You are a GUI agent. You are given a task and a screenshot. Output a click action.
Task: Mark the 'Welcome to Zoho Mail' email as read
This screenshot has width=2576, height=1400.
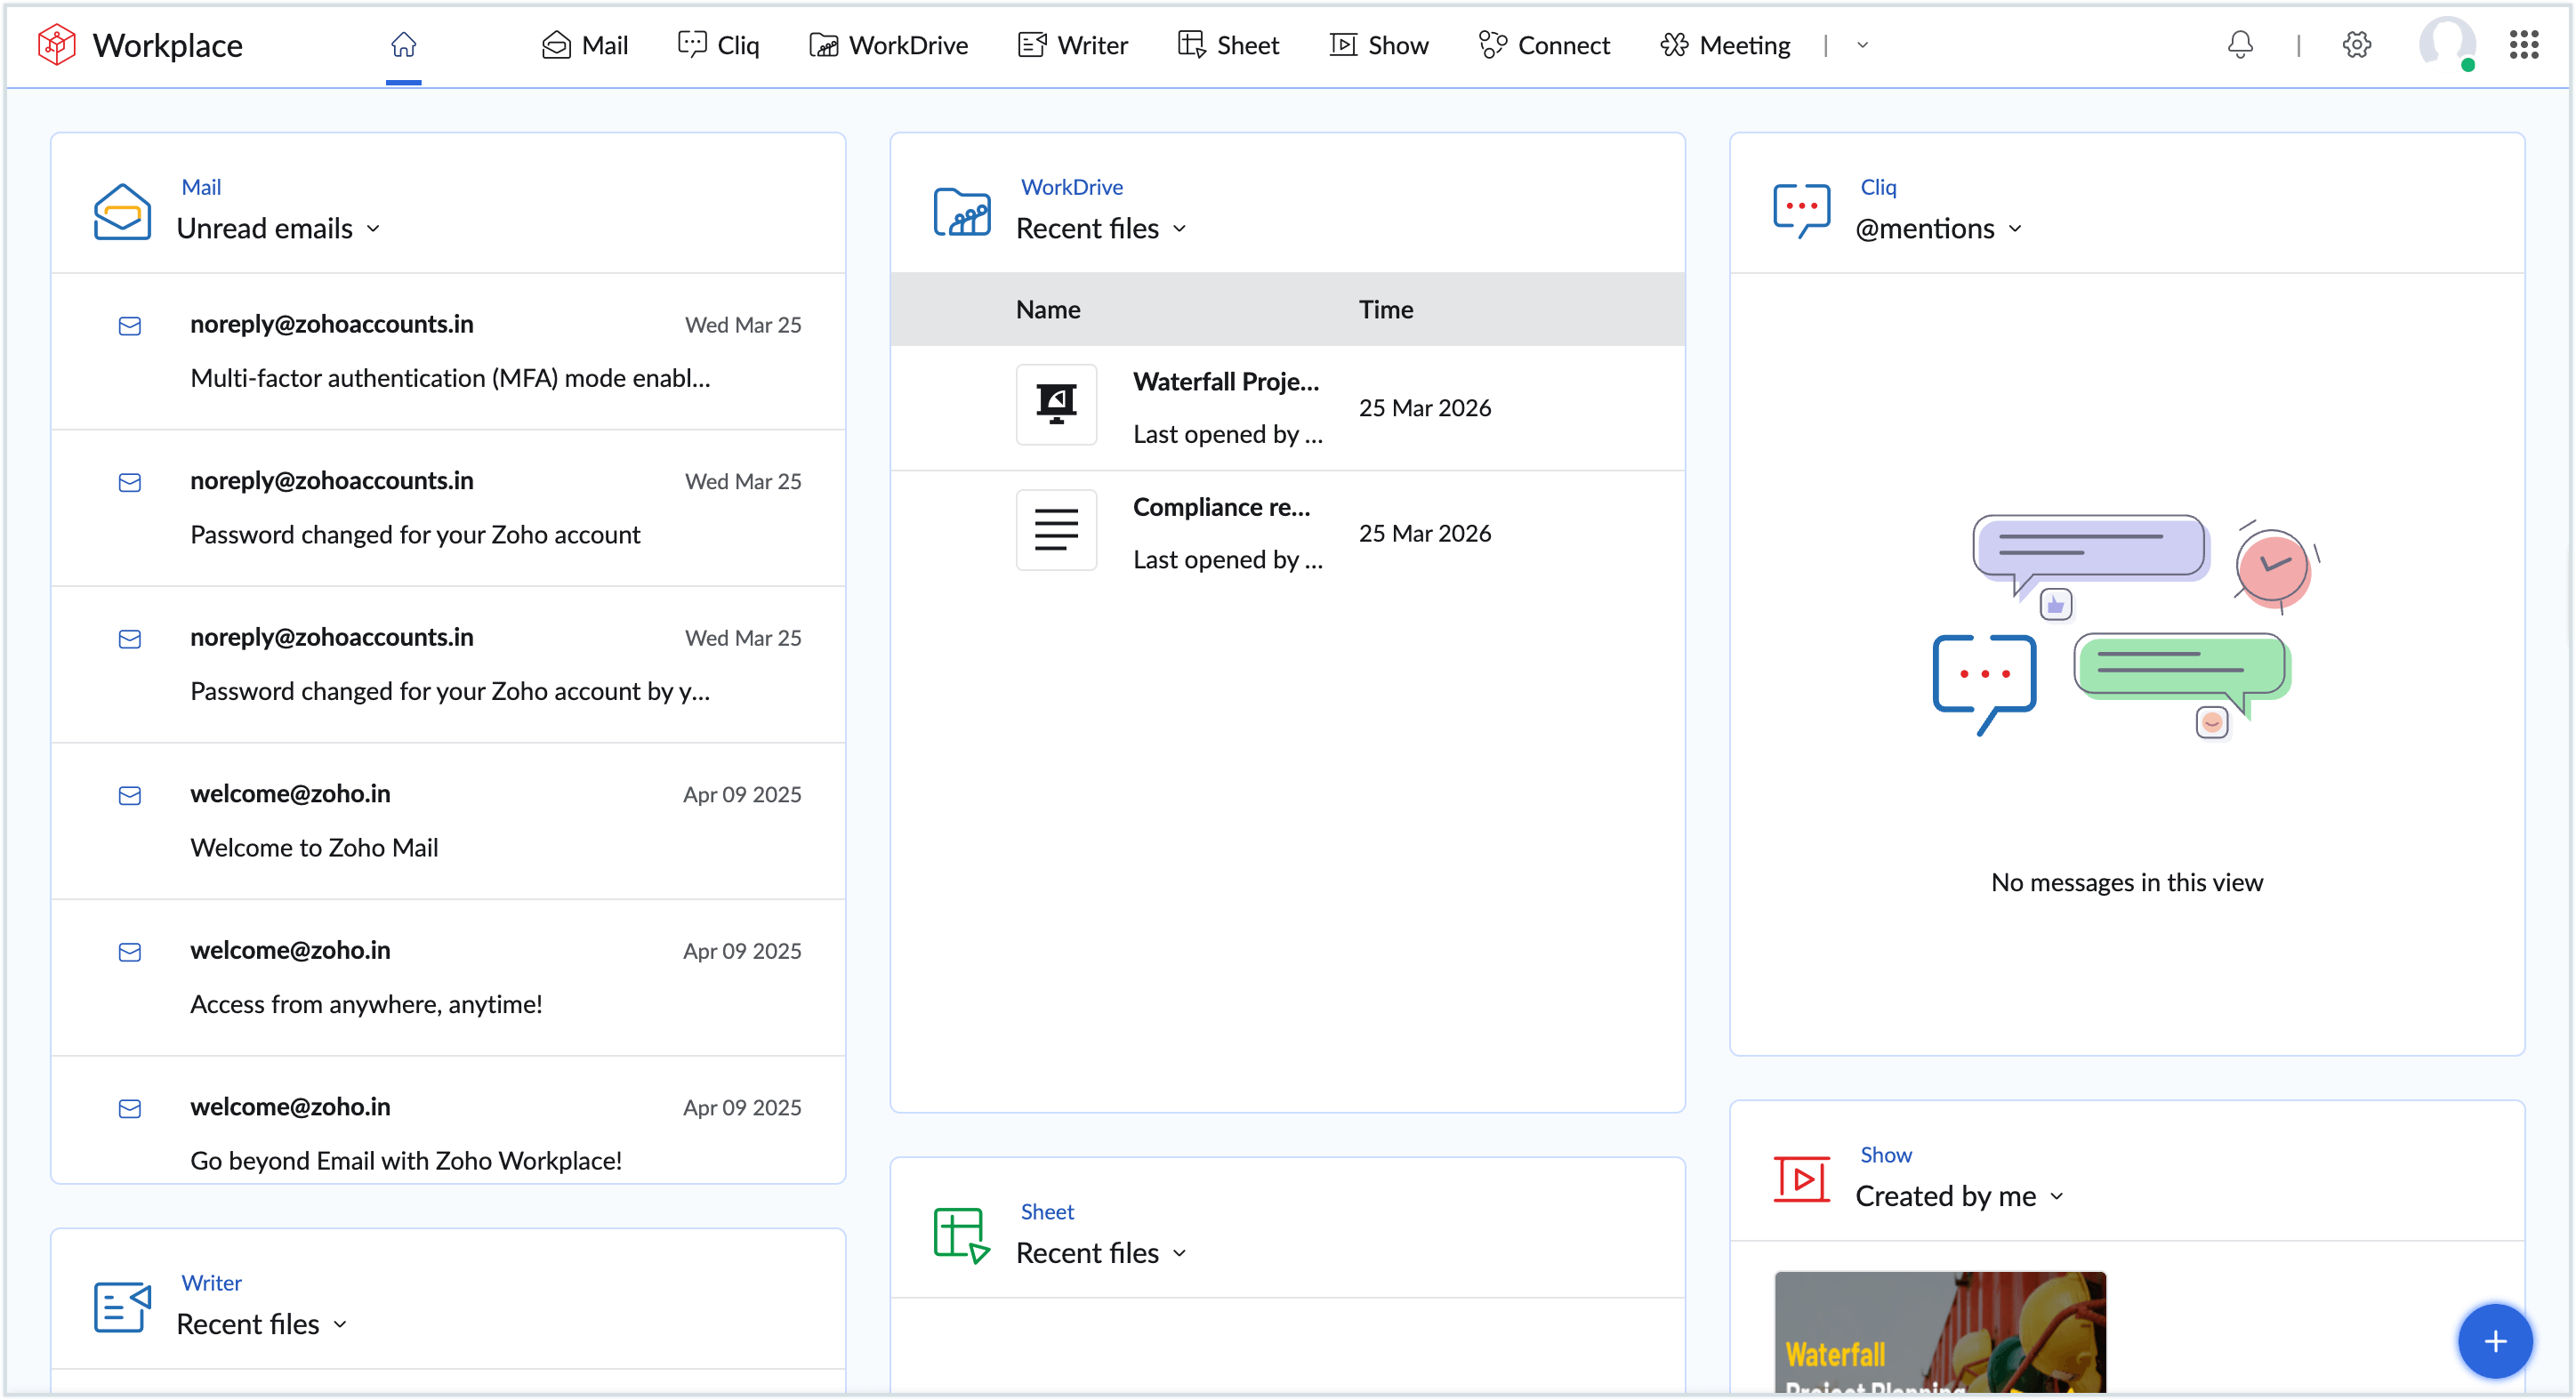coord(129,795)
